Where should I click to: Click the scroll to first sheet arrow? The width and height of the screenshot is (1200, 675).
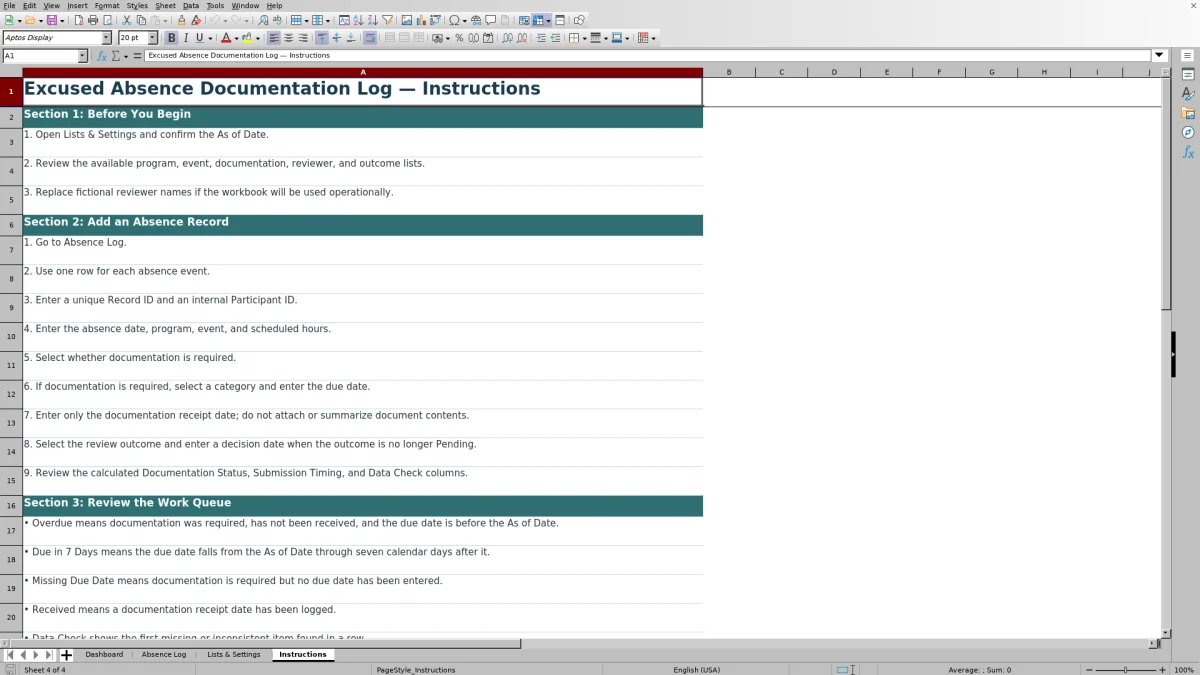click(9, 655)
